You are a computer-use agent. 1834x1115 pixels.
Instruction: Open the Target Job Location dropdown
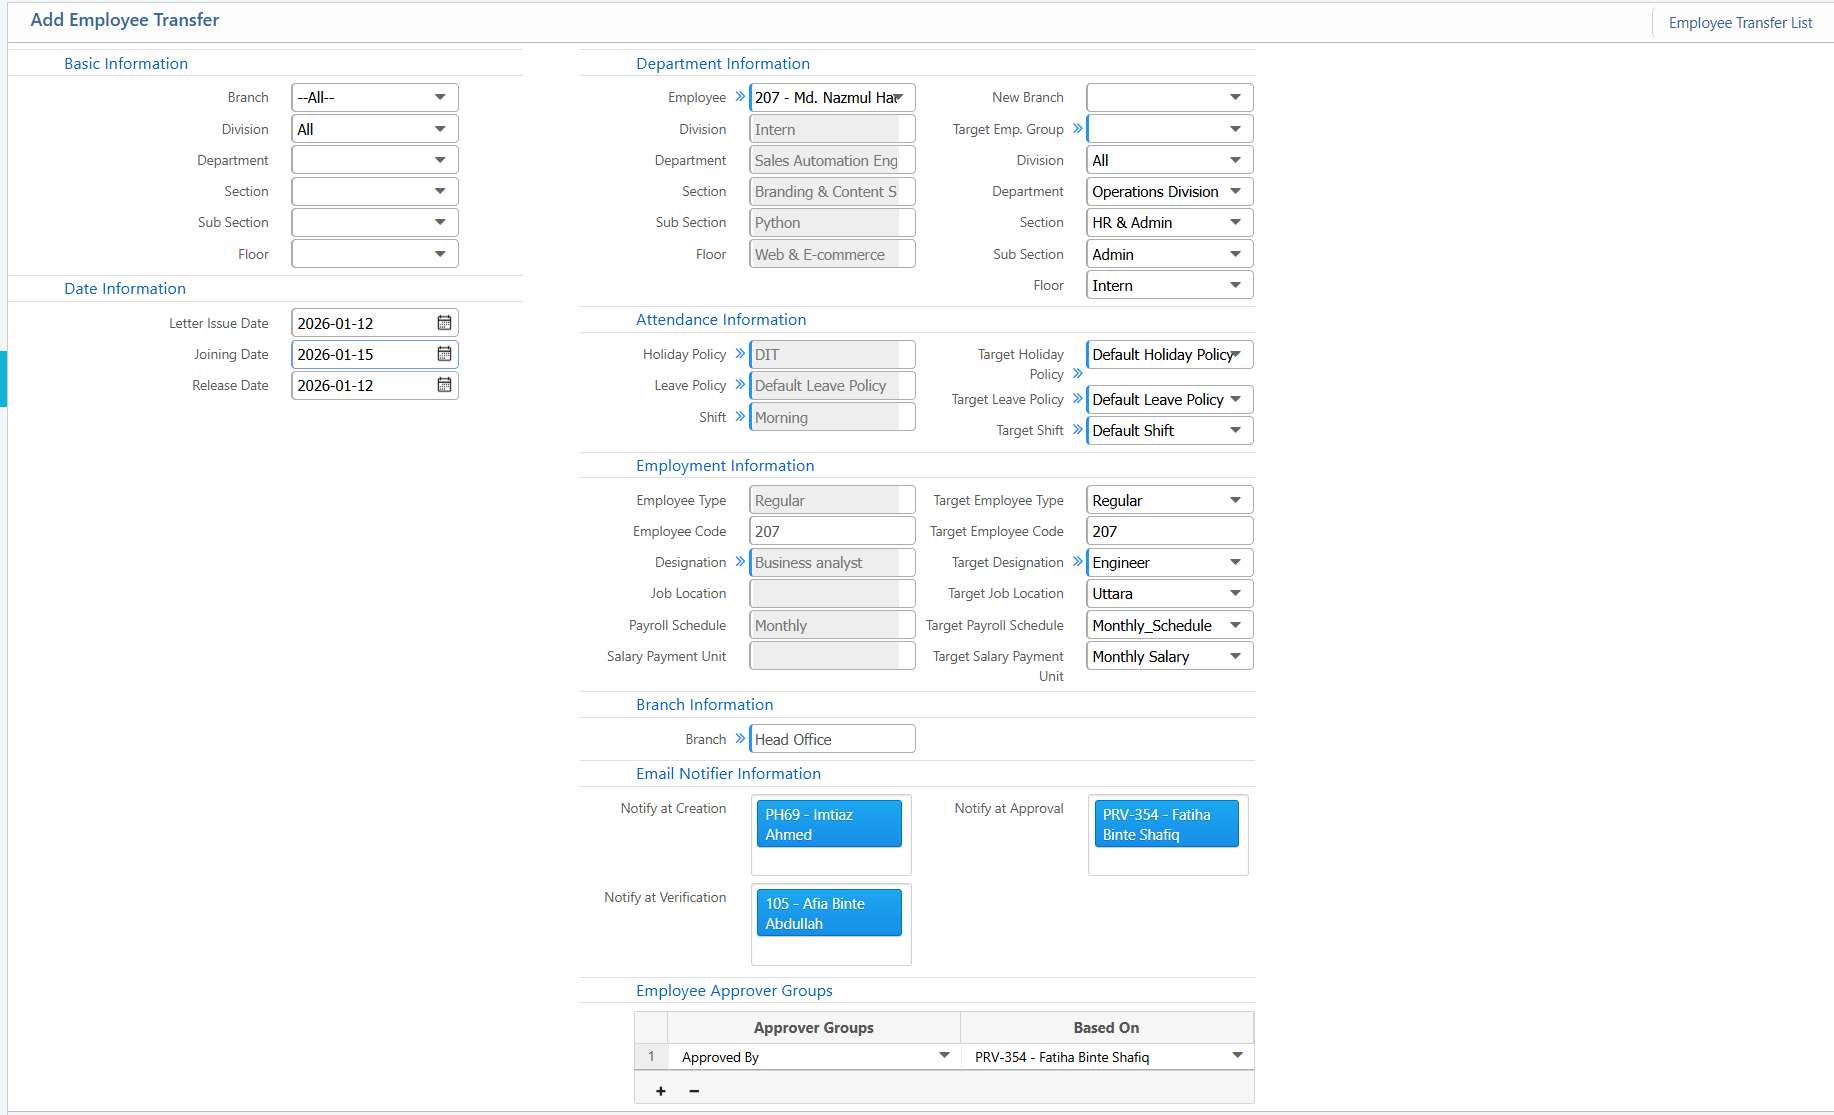[x=1235, y=594]
